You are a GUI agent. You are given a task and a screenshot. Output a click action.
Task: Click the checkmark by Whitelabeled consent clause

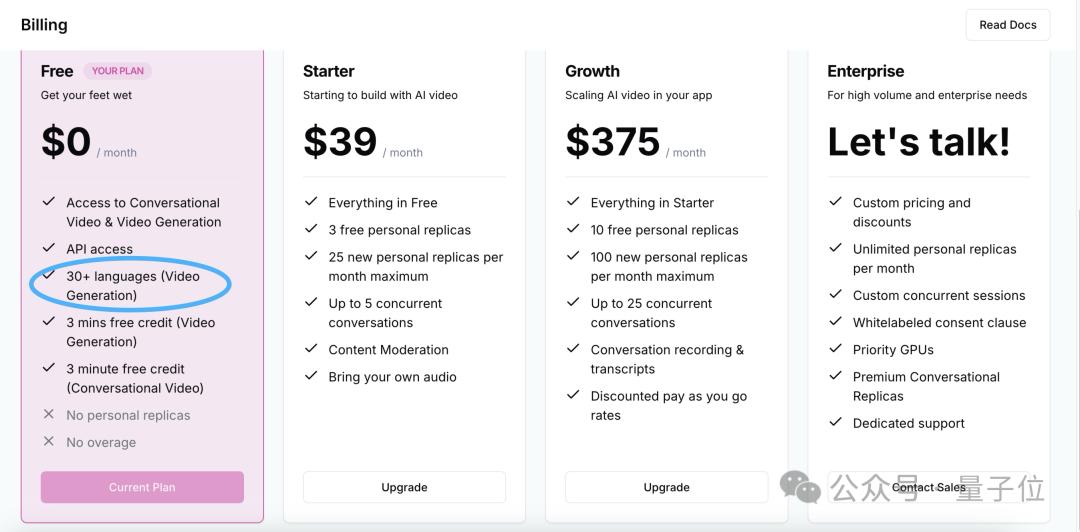pos(835,322)
